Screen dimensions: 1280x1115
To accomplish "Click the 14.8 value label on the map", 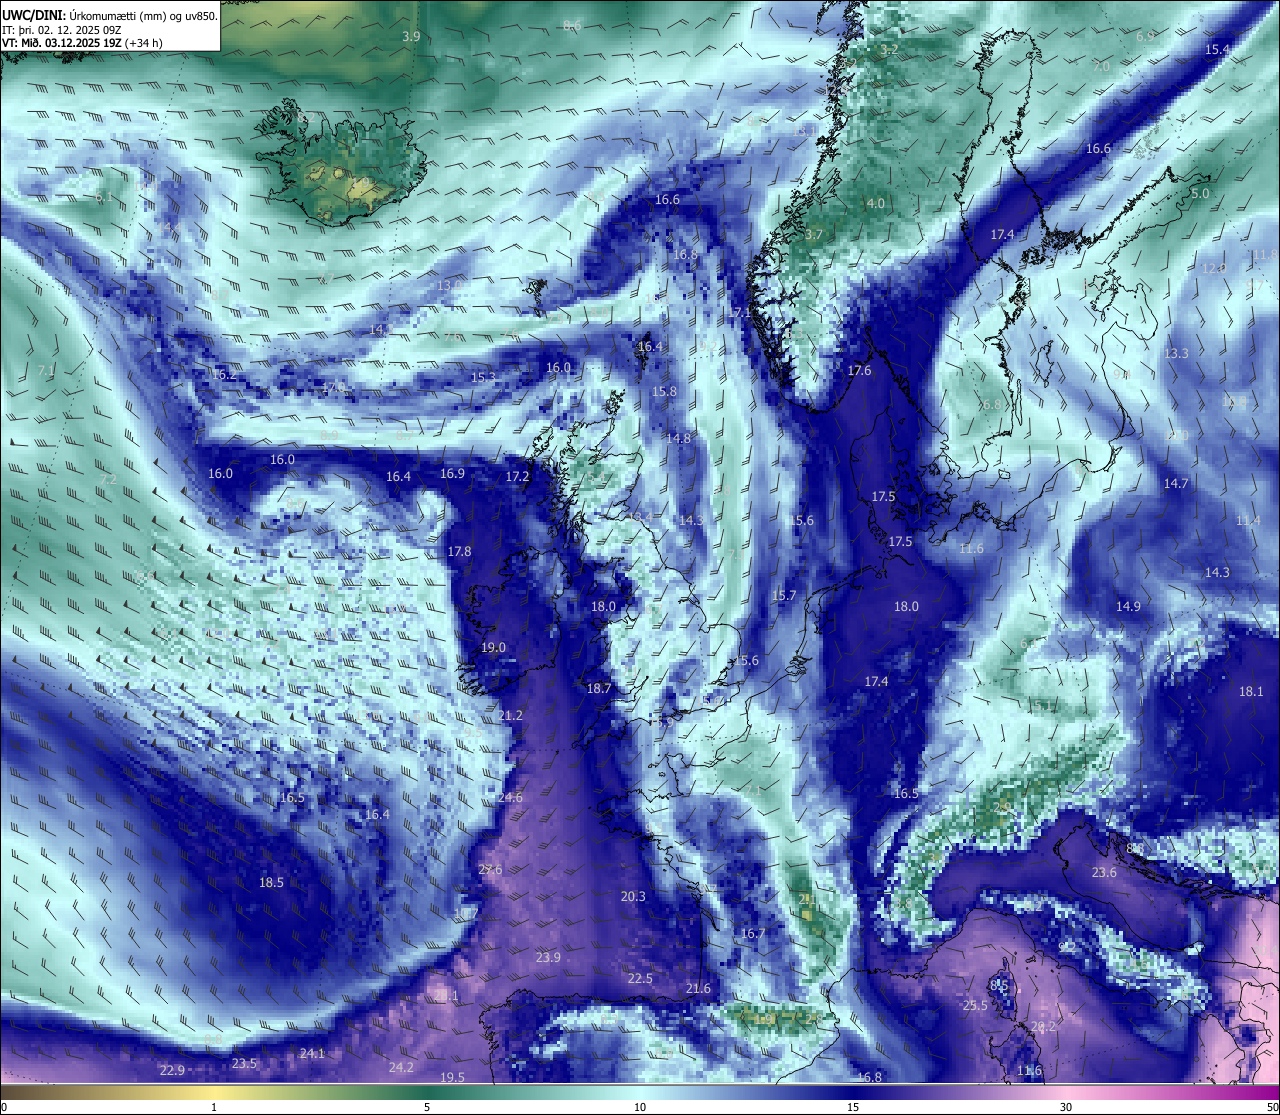I will [x=678, y=439].
